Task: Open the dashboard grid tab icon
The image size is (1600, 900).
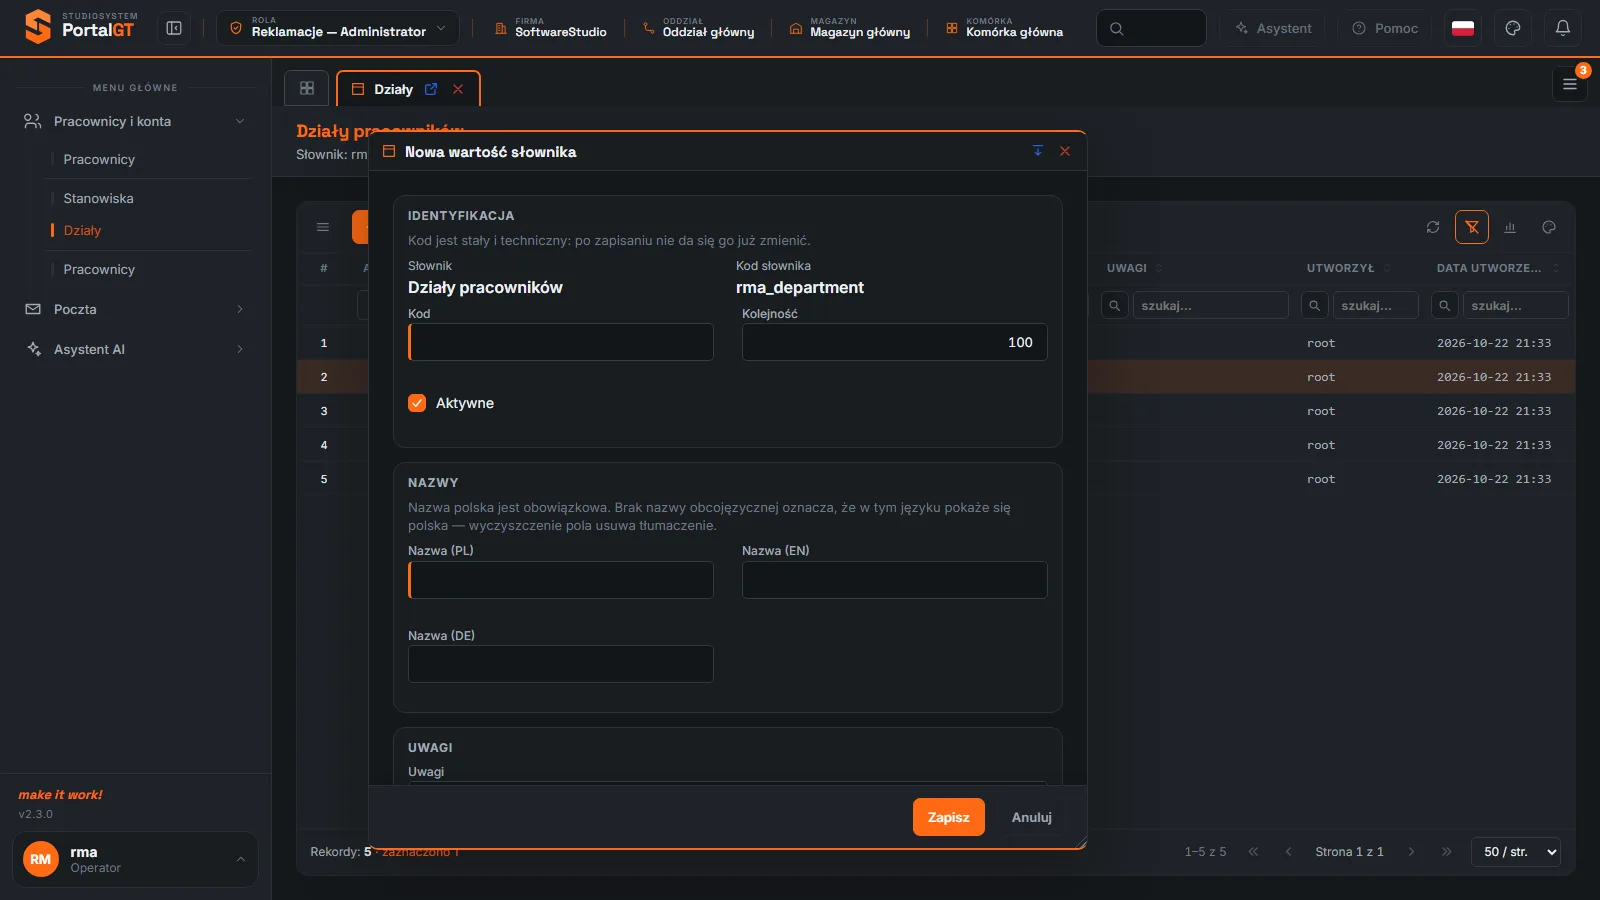Action: 307,88
